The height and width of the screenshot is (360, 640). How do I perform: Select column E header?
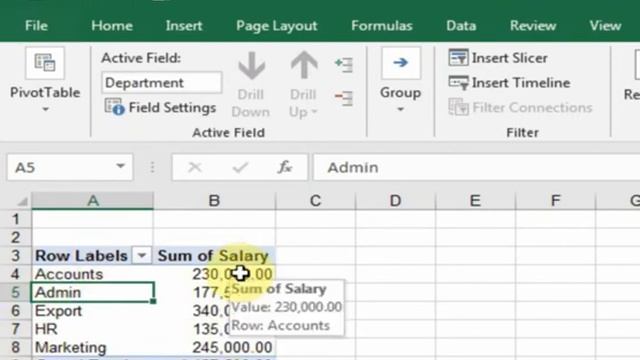tap(475, 201)
